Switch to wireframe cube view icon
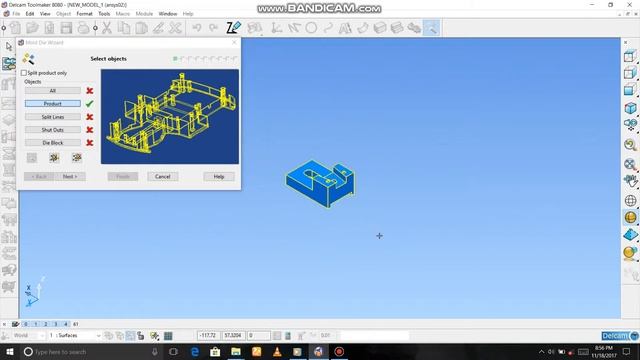Viewport: 640px width, 360px height. pyautogui.click(x=630, y=56)
